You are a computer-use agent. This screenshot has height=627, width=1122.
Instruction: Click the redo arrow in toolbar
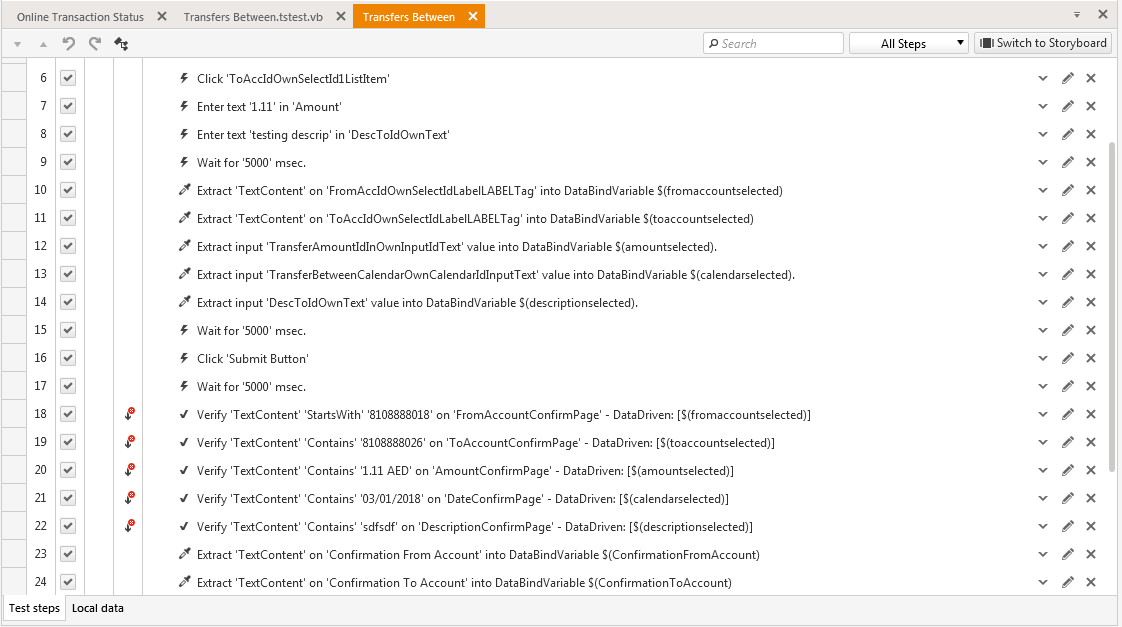(x=95, y=44)
